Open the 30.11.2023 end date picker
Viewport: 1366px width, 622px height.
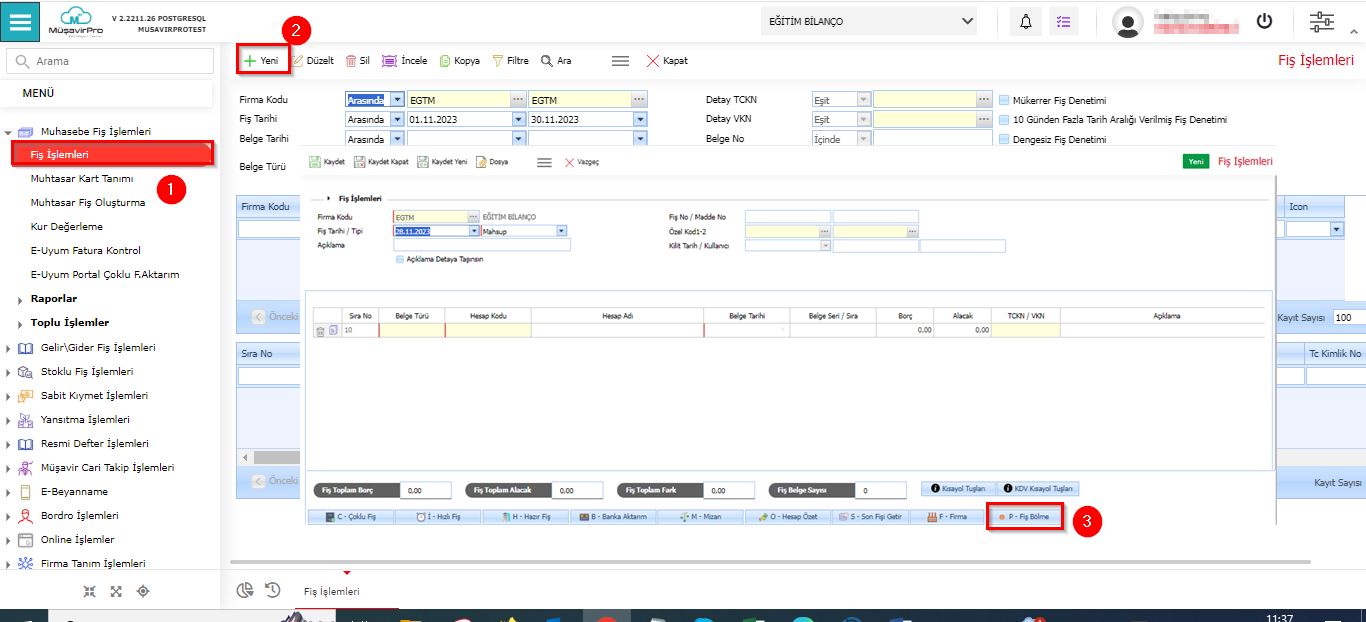640,119
